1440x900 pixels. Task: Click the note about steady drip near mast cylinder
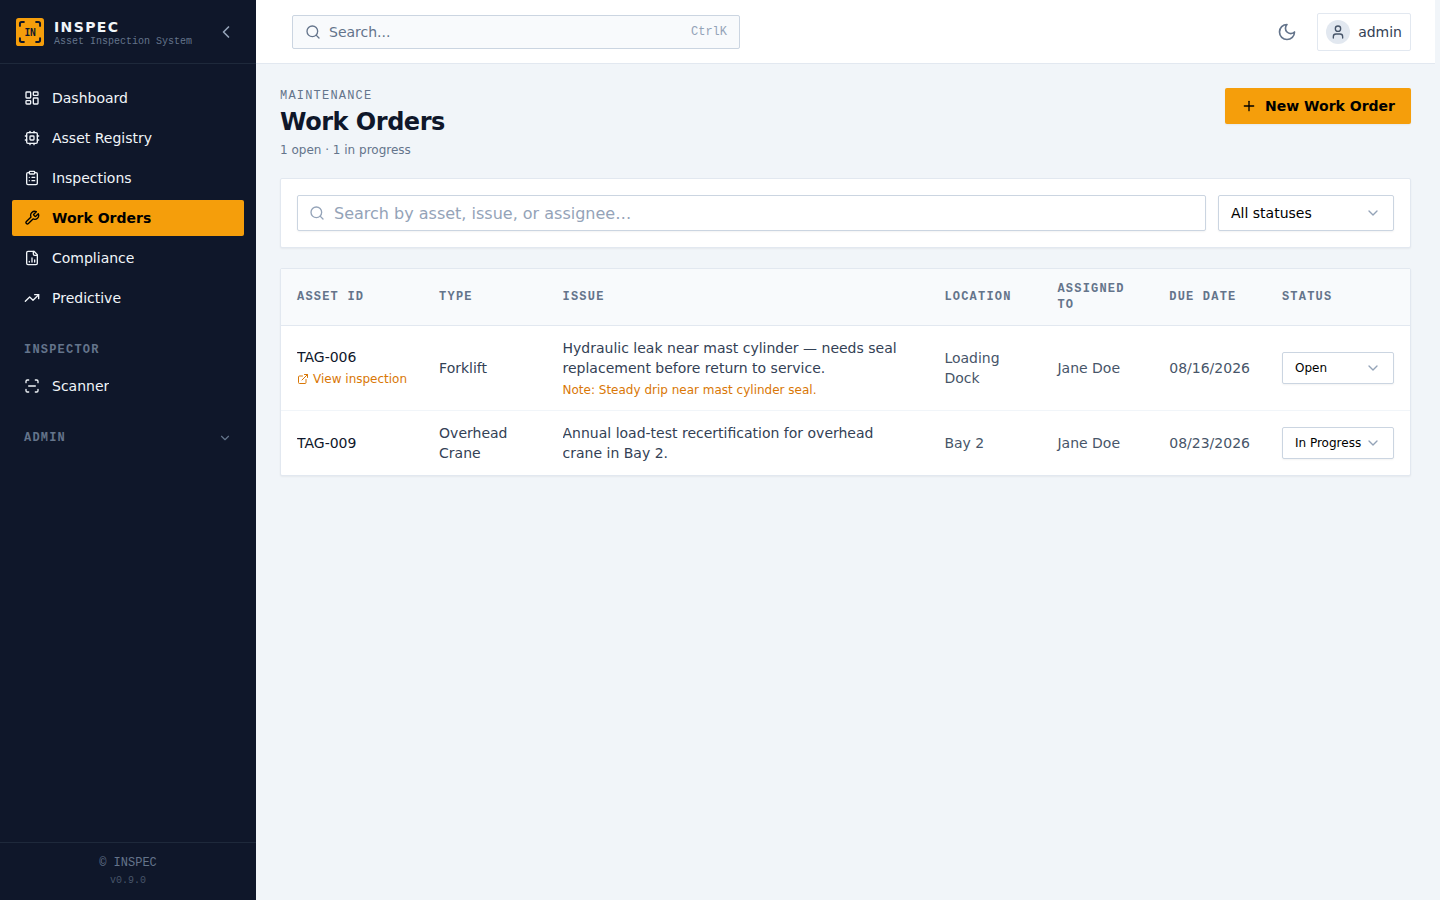point(689,390)
